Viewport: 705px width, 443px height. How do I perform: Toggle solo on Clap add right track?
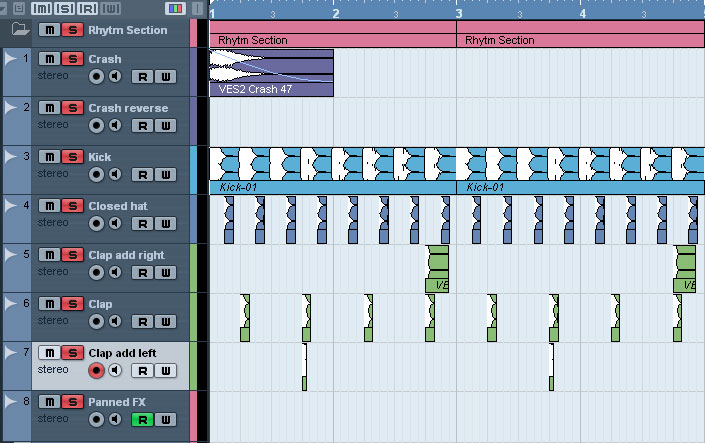coord(70,256)
